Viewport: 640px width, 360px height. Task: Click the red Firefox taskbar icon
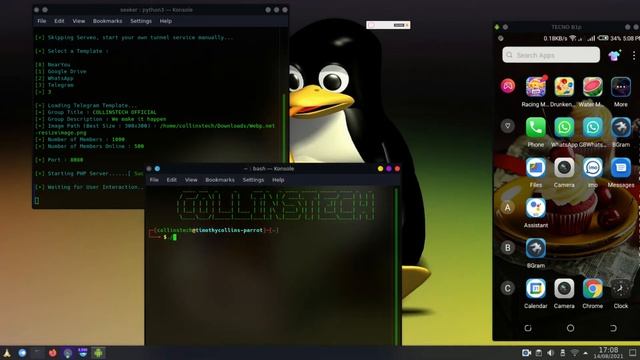point(53,353)
